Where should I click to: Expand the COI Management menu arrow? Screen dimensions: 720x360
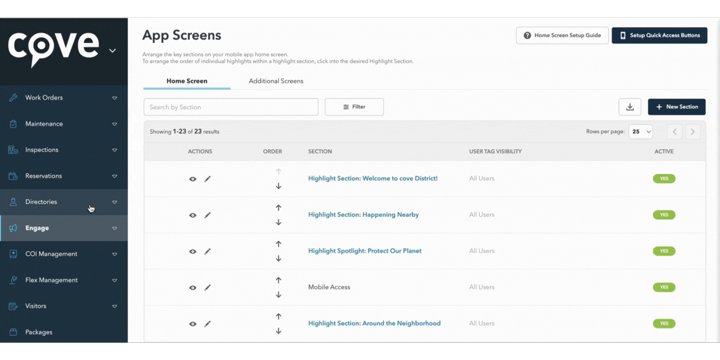114,254
